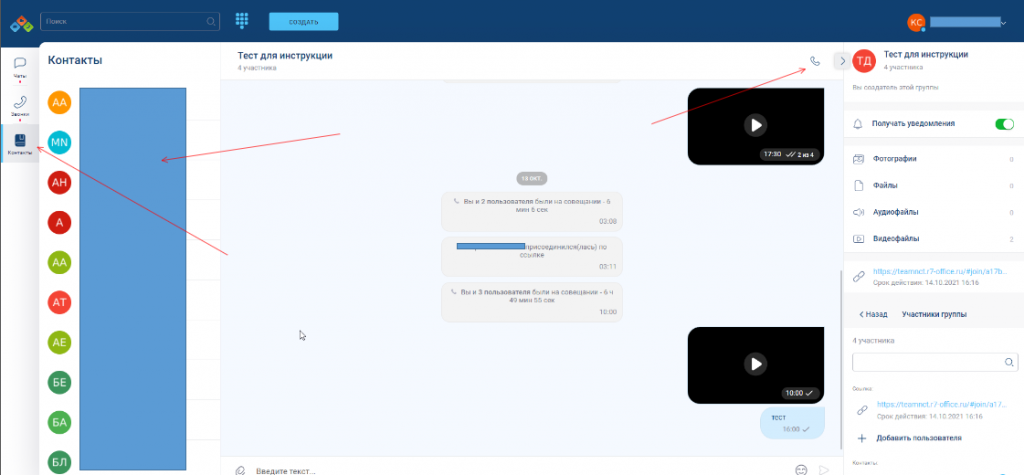Expand the user account dropdown
The image size is (1024, 475).
pyautogui.click(x=1003, y=22)
